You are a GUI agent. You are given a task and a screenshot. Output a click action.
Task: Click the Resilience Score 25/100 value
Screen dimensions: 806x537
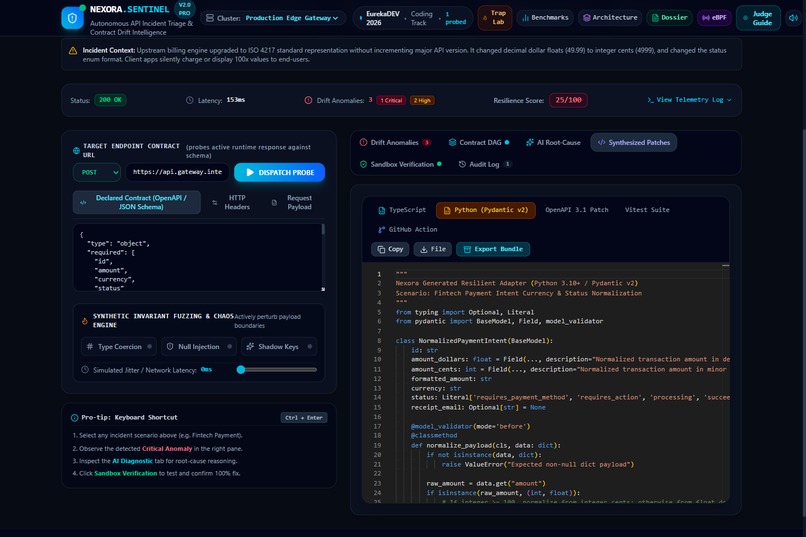coord(568,100)
